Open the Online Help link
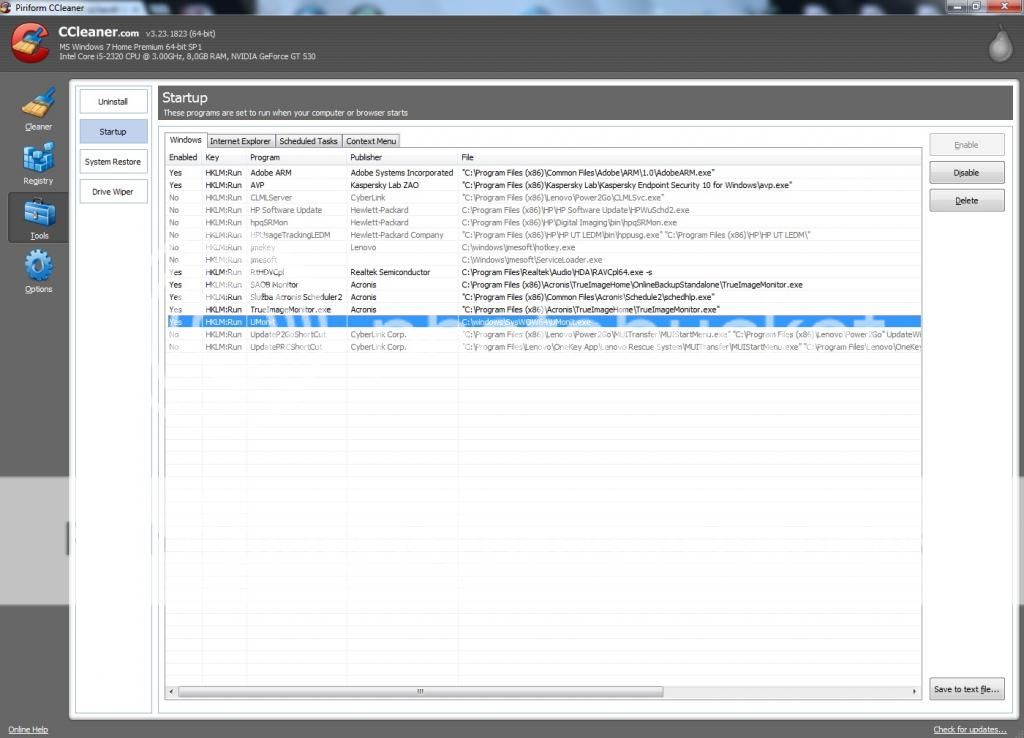This screenshot has width=1024, height=738. coord(28,730)
